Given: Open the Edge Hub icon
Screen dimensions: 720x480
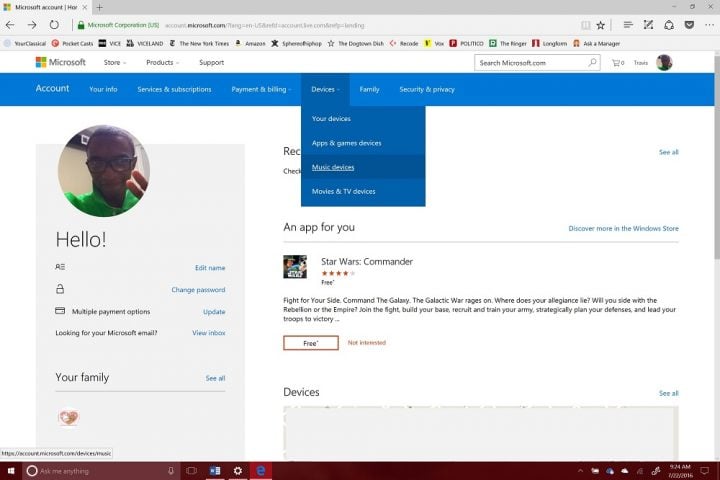Looking at the screenshot, I should 628,25.
